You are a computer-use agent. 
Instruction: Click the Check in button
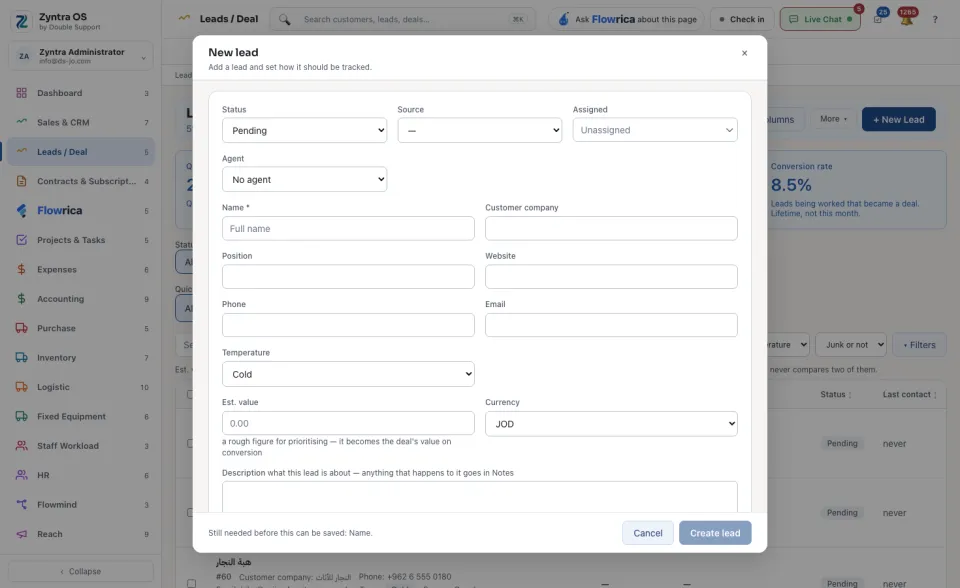(742, 20)
